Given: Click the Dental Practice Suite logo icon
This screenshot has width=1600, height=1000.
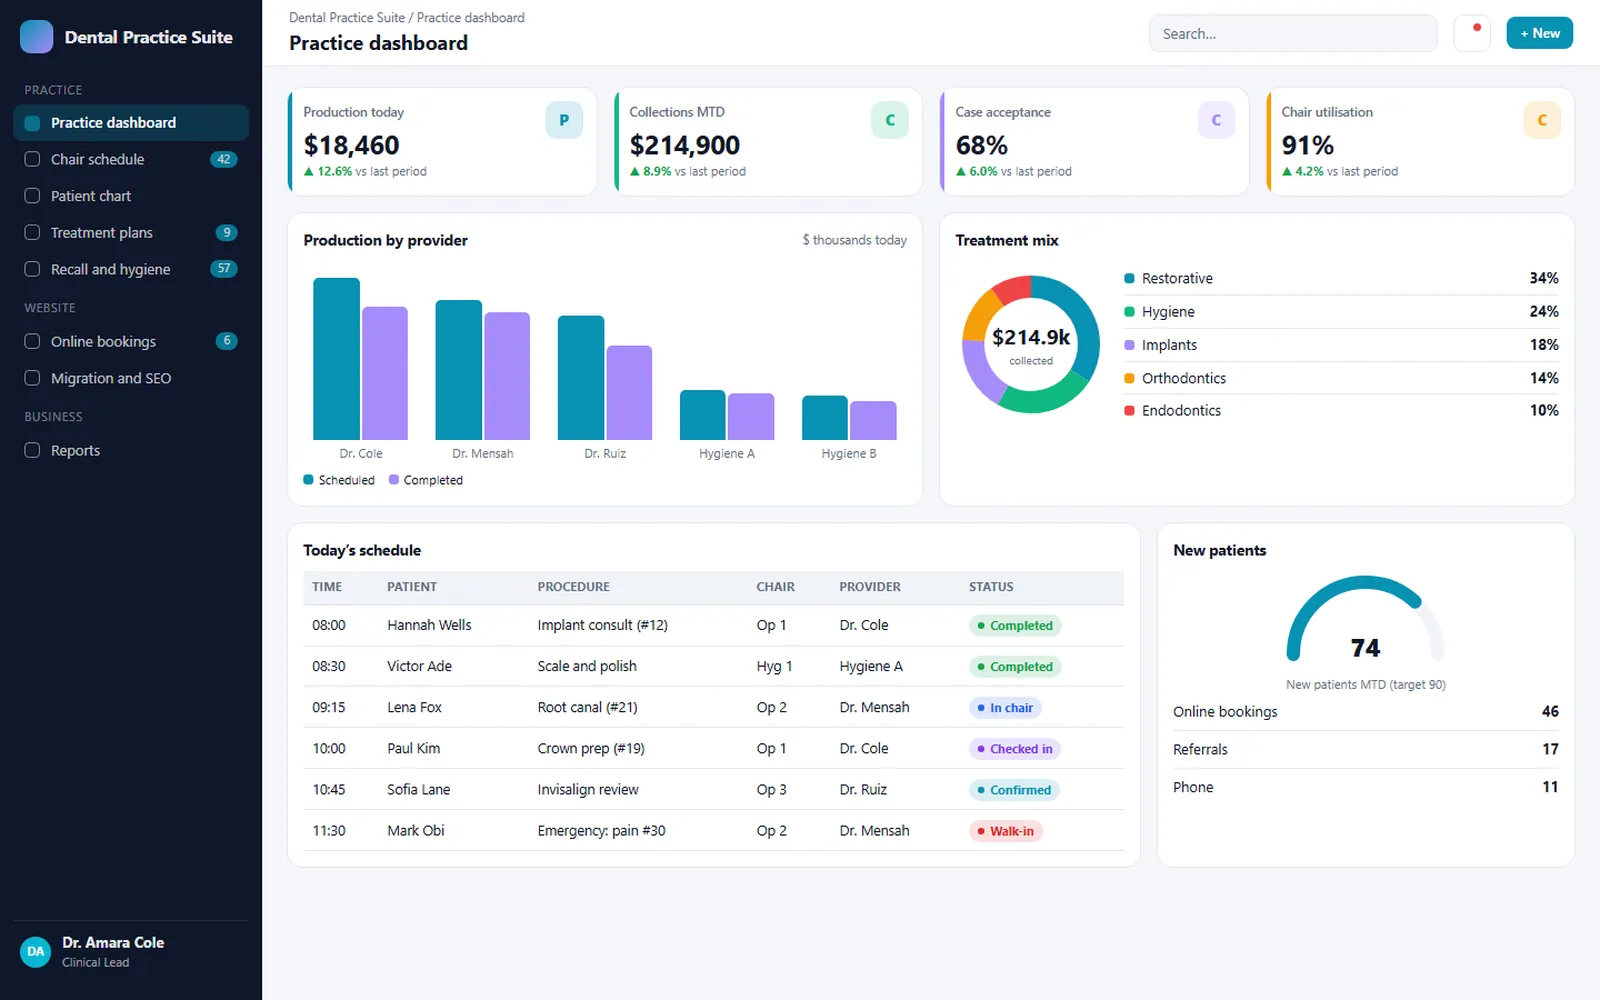Looking at the screenshot, I should pos(37,37).
